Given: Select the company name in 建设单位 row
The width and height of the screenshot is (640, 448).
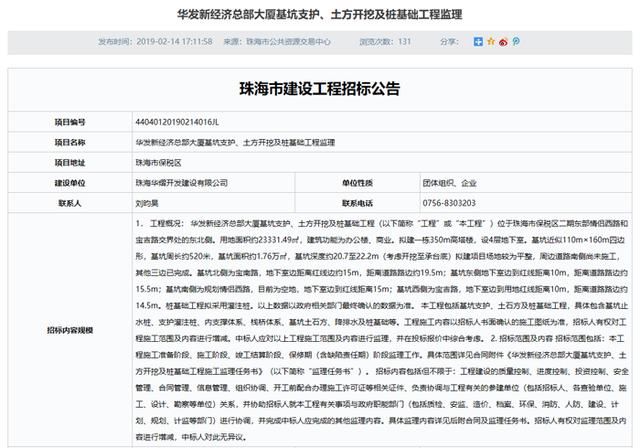Looking at the screenshot, I should [x=182, y=183].
